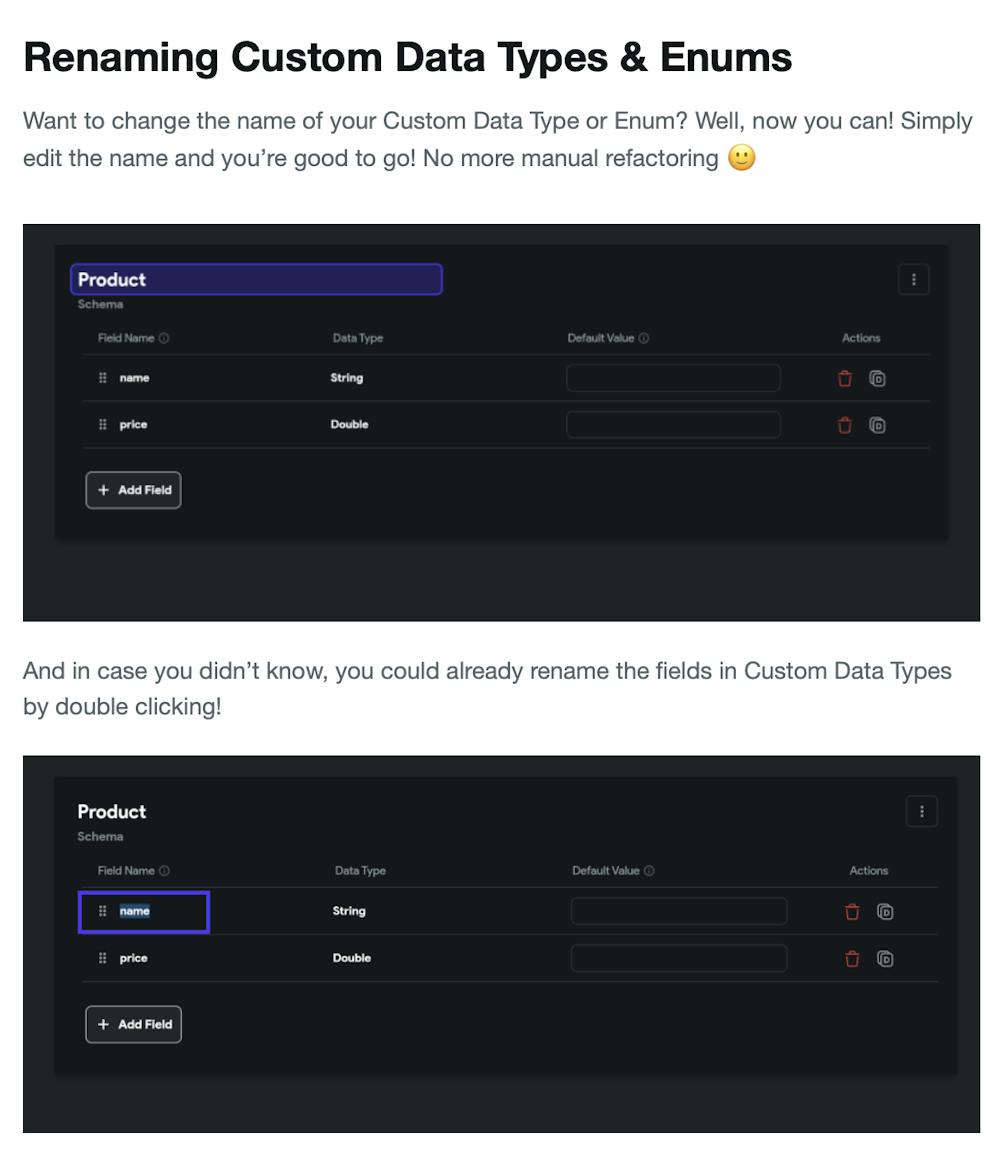Duplicate the highlighted "name" field in lower schema

(885, 911)
